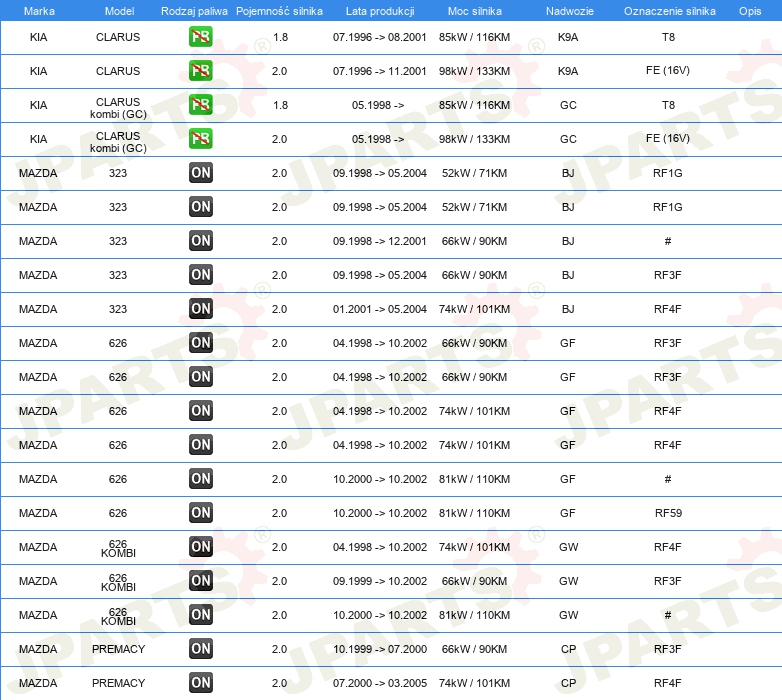Click the RF59 engine code cell

[668, 513]
